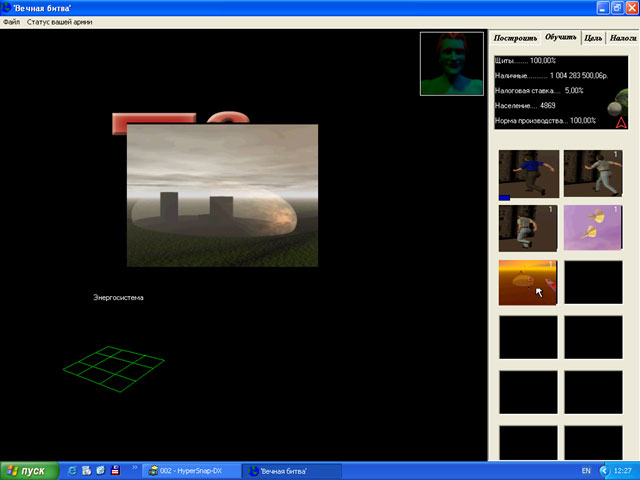Image resolution: width=640 pixels, height=480 pixels.
Task: Click the Windows пуск start button
Action: pos(28,470)
